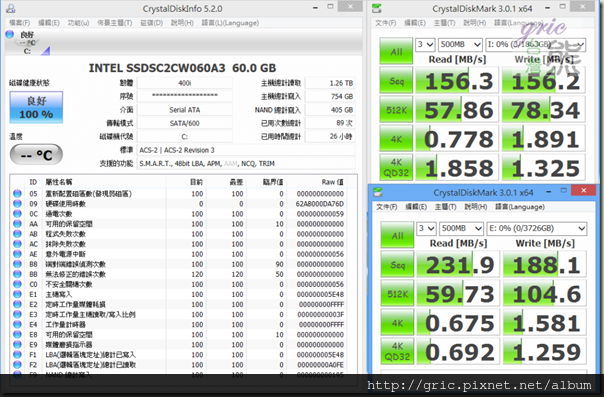This screenshot has height=397, width=604.
Task: Open the I: 0% drive selector dropdown
Action: (536, 45)
